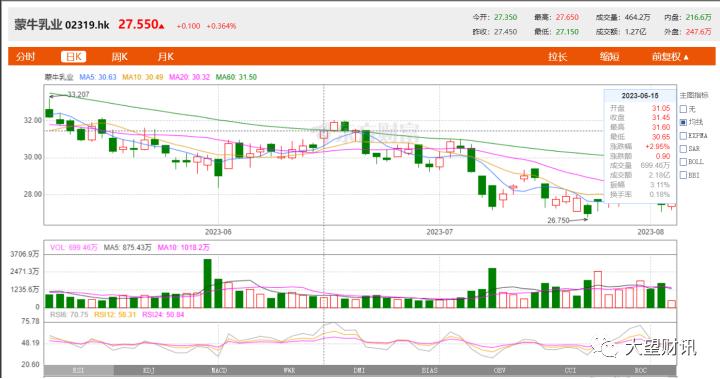Image resolution: width=720 pixels, height=379 pixels.
Task: Switch to the 分时 intraday tab
Action: click(x=26, y=57)
